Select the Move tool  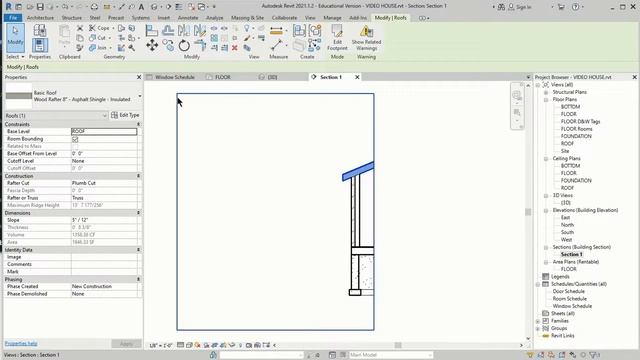pyautogui.click(x=152, y=45)
